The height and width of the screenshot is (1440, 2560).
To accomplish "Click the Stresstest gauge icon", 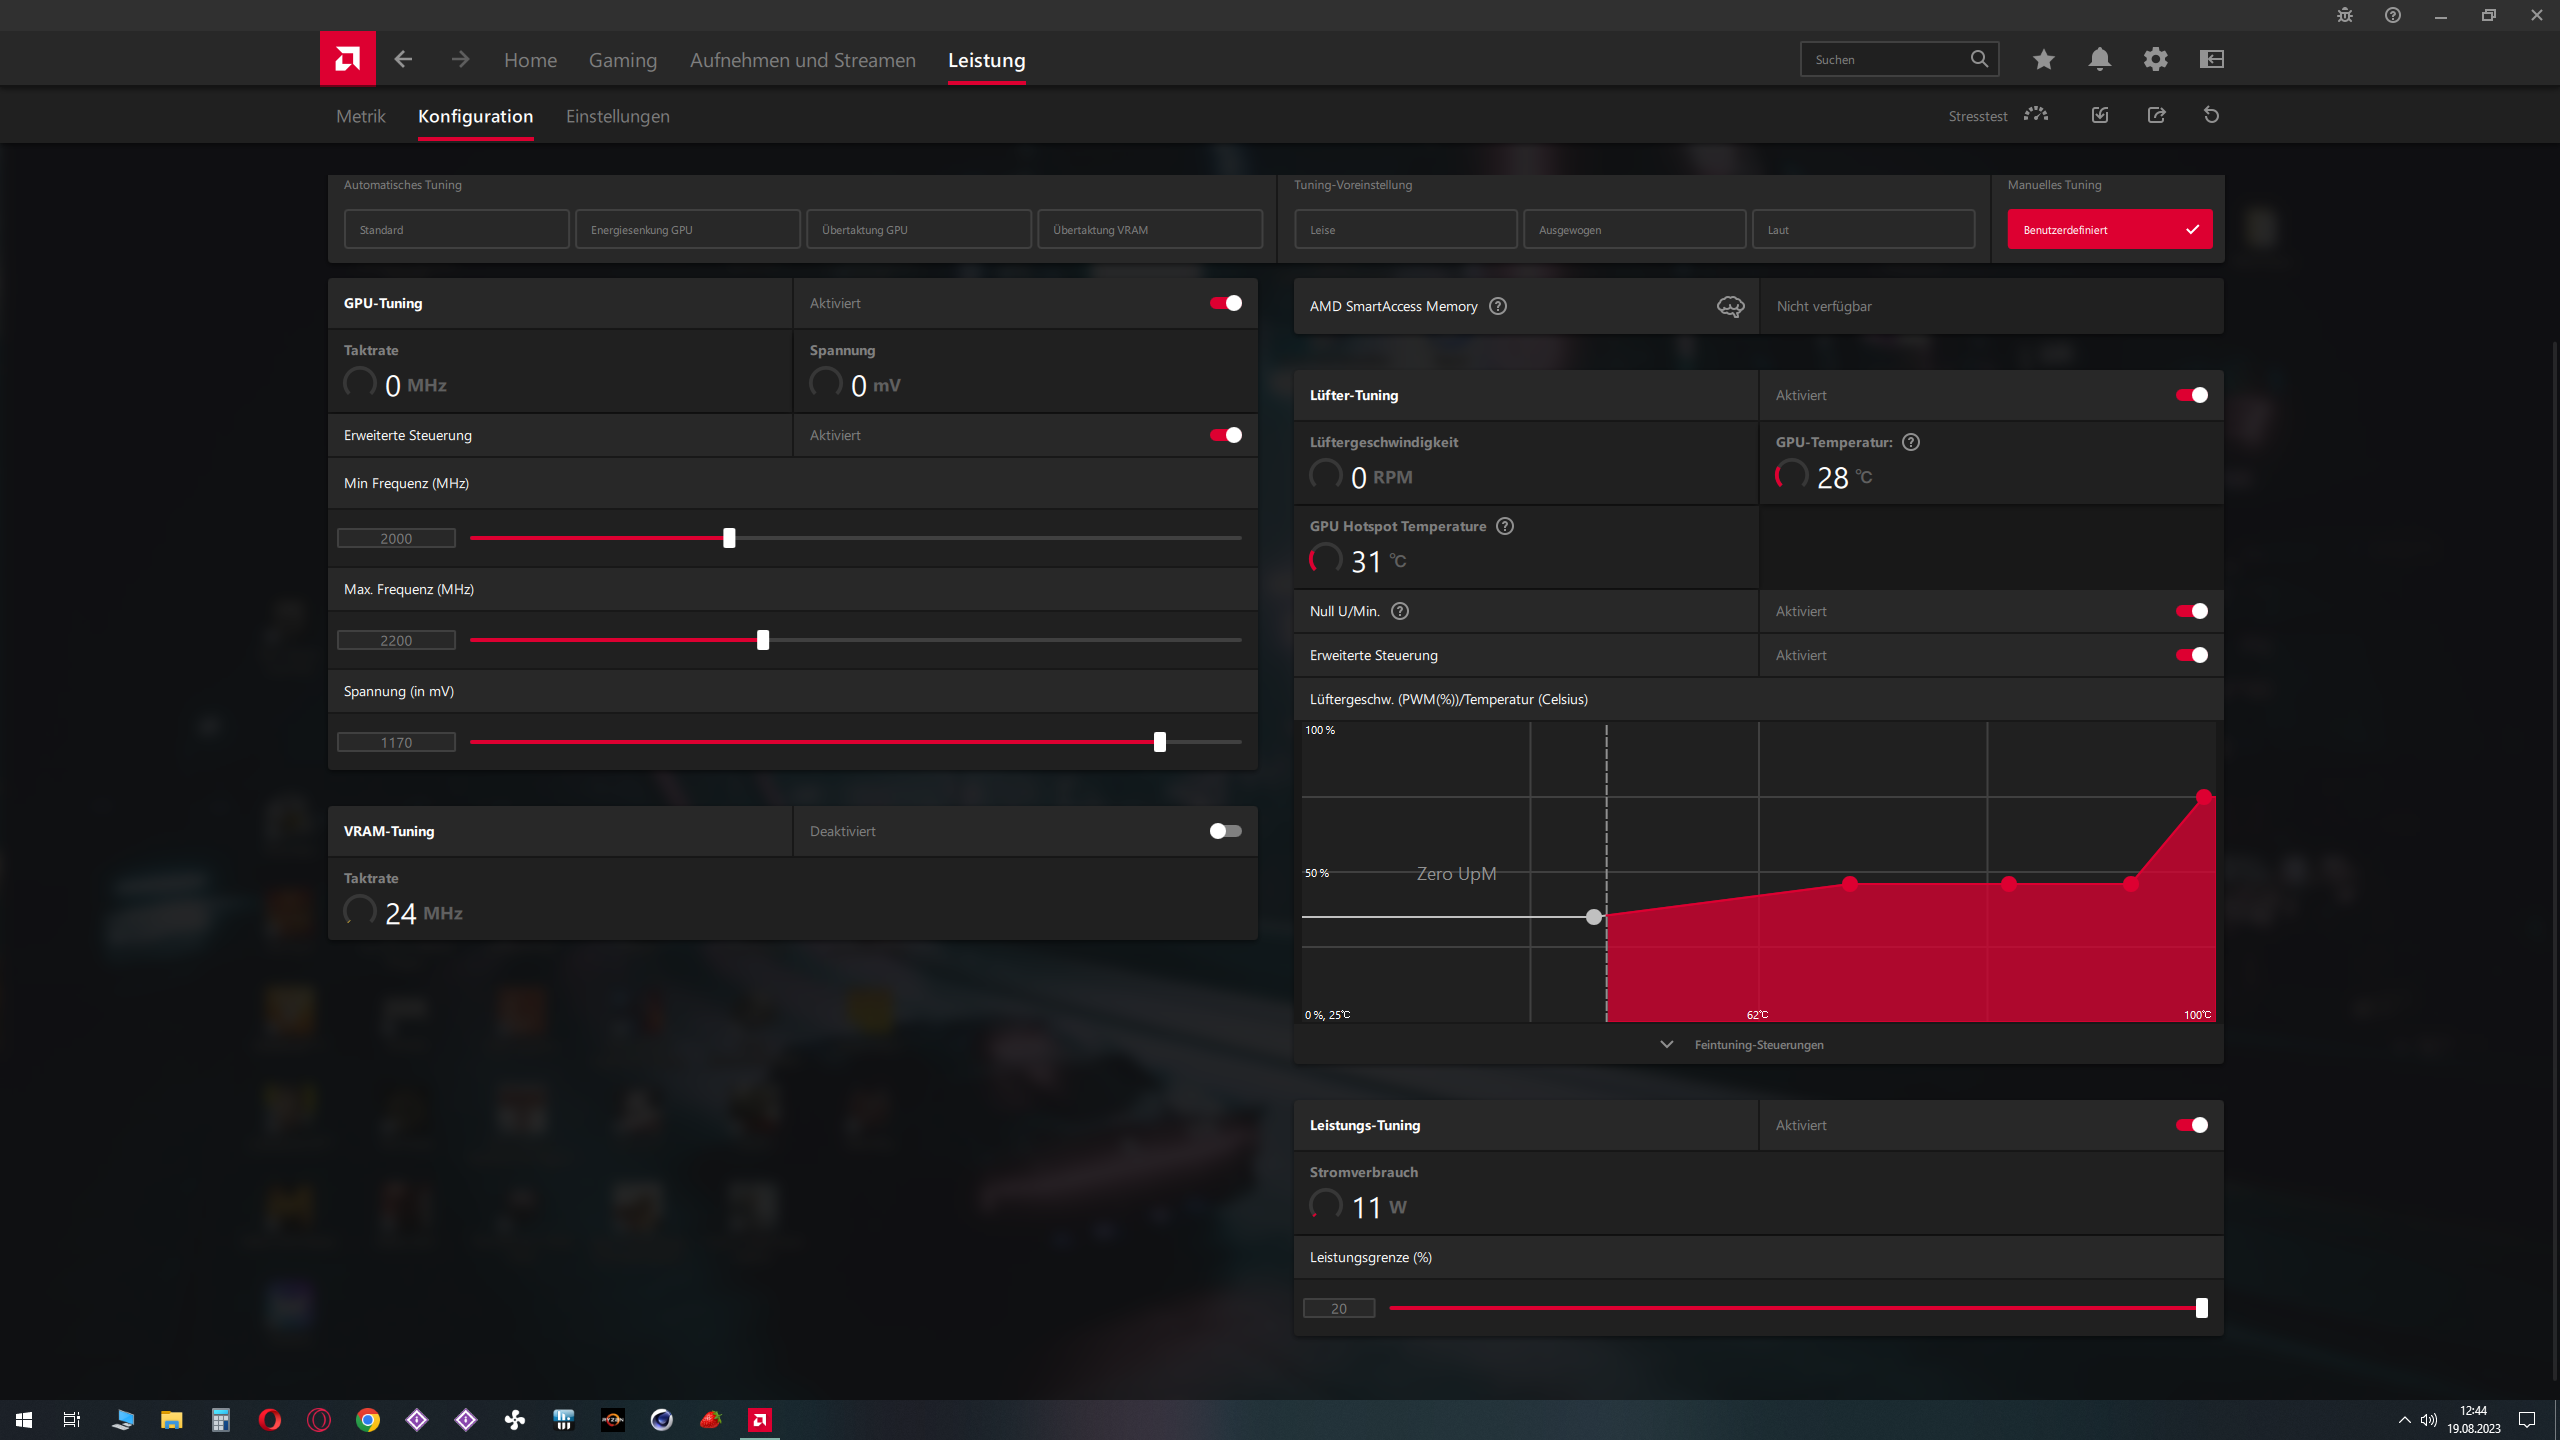I will point(2036,115).
